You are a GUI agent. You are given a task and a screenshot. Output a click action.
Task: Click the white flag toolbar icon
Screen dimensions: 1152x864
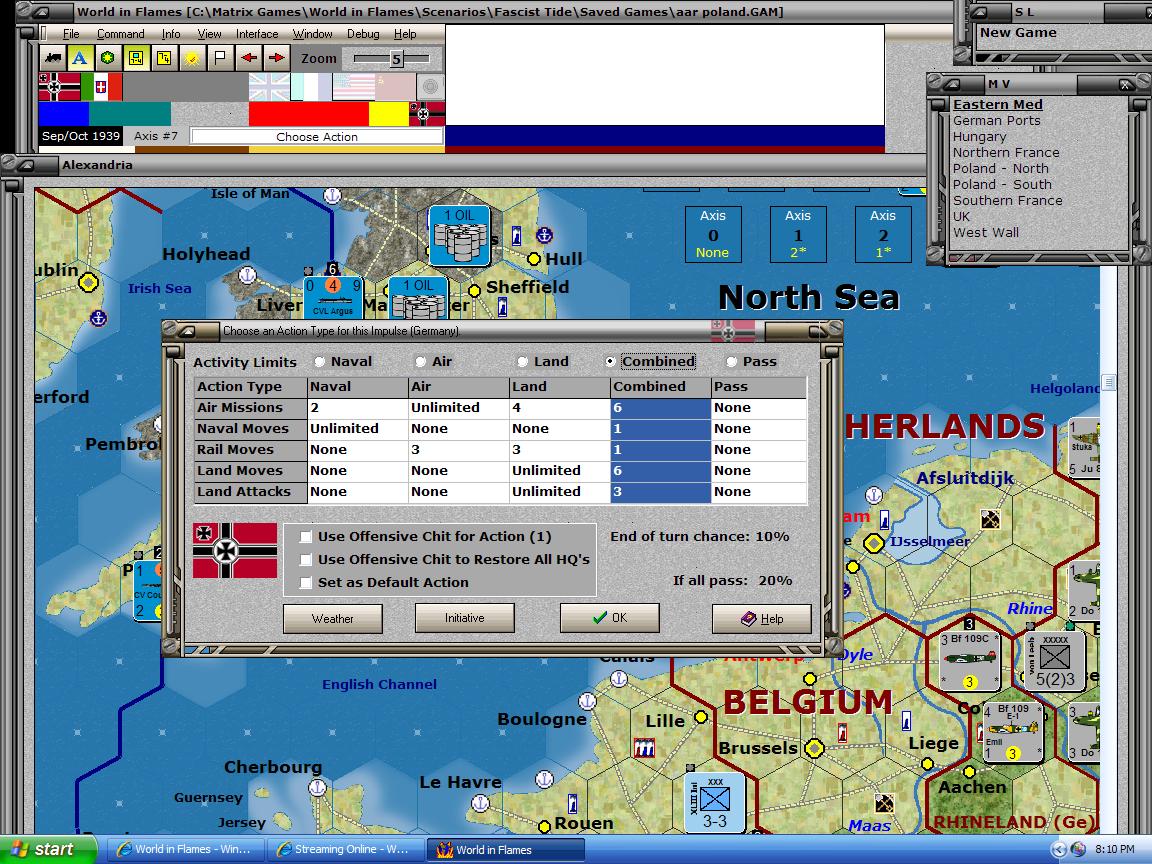click(x=220, y=58)
